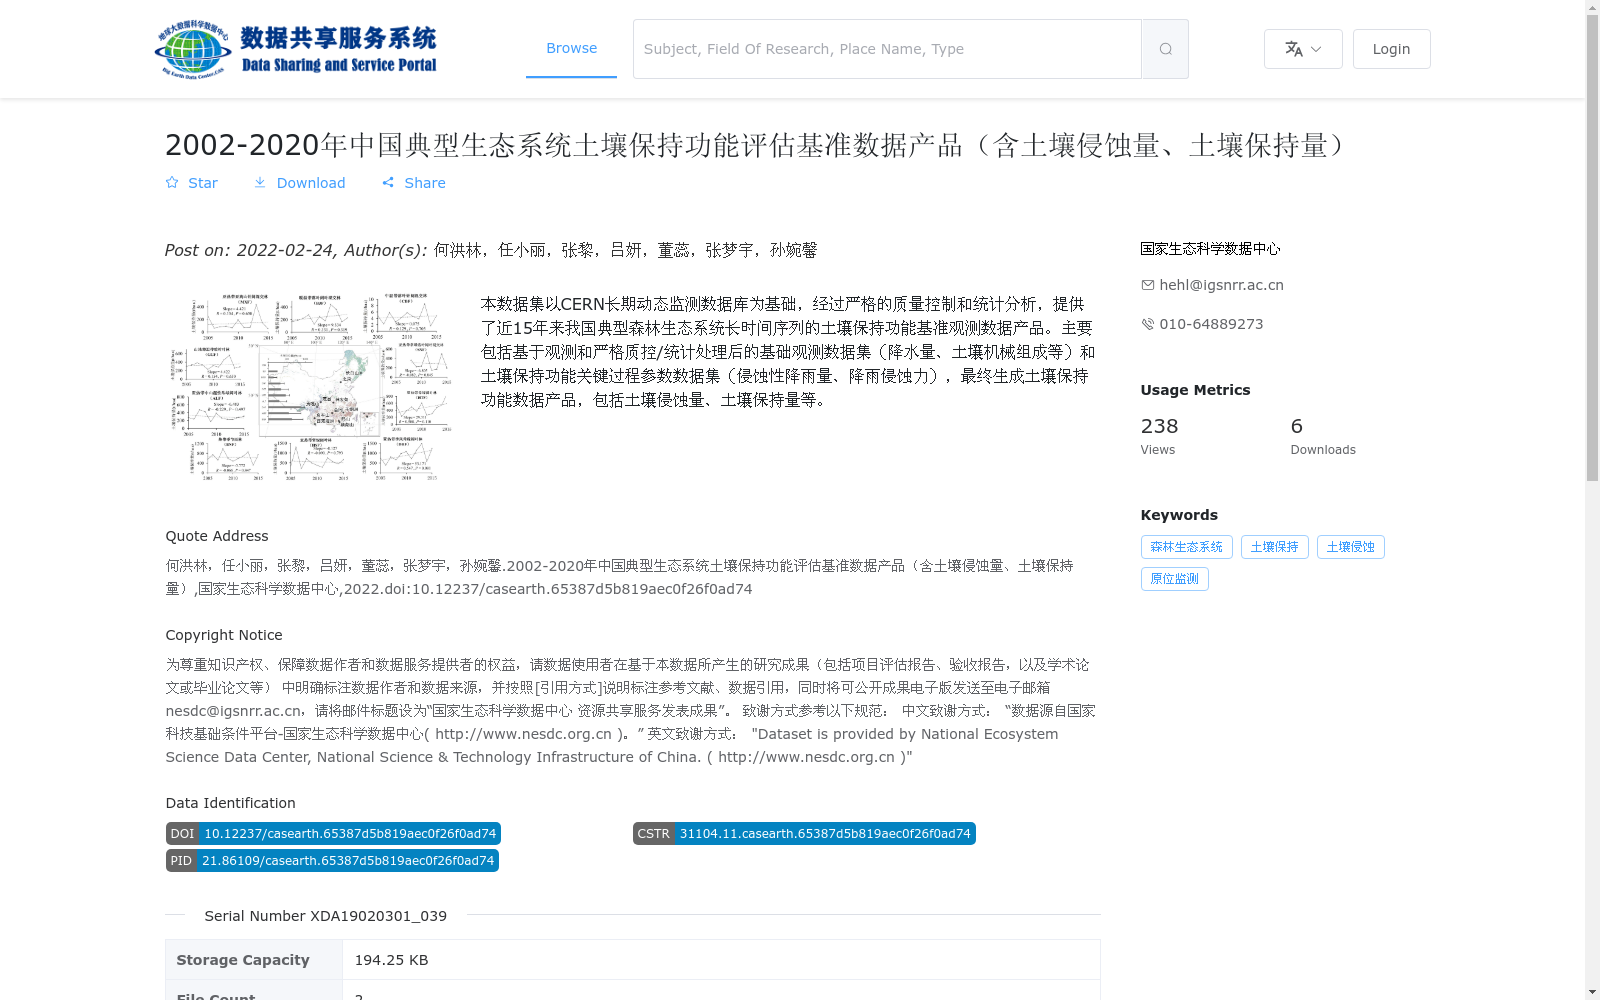Focus the subject search input field
The height and width of the screenshot is (1000, 1600).
(x=887, y=49)
